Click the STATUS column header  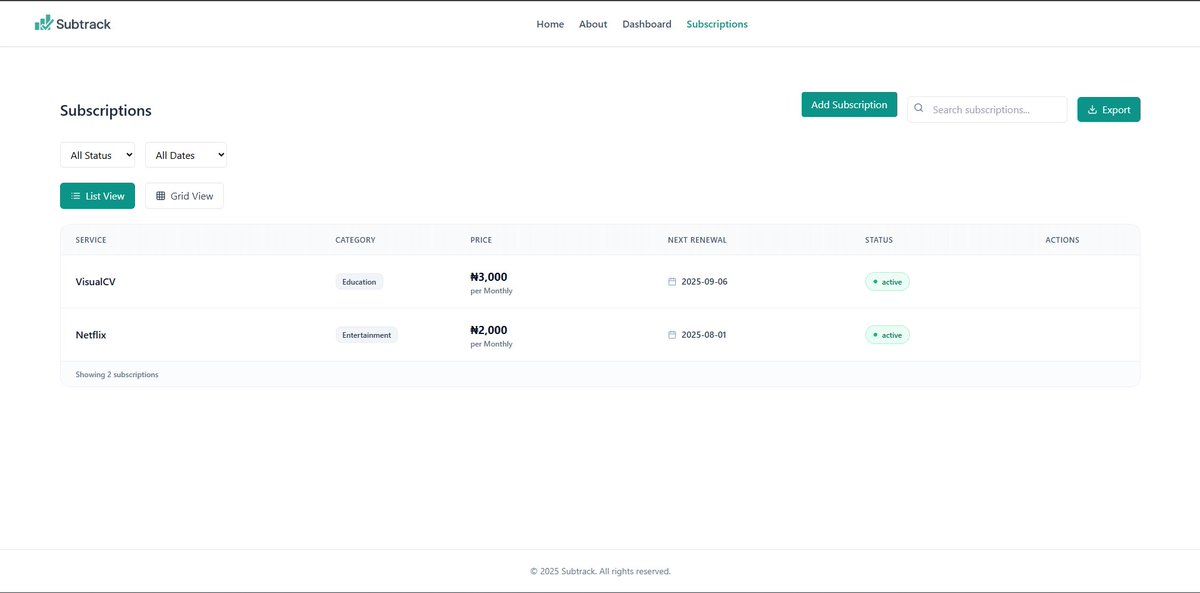pos(879,240)
